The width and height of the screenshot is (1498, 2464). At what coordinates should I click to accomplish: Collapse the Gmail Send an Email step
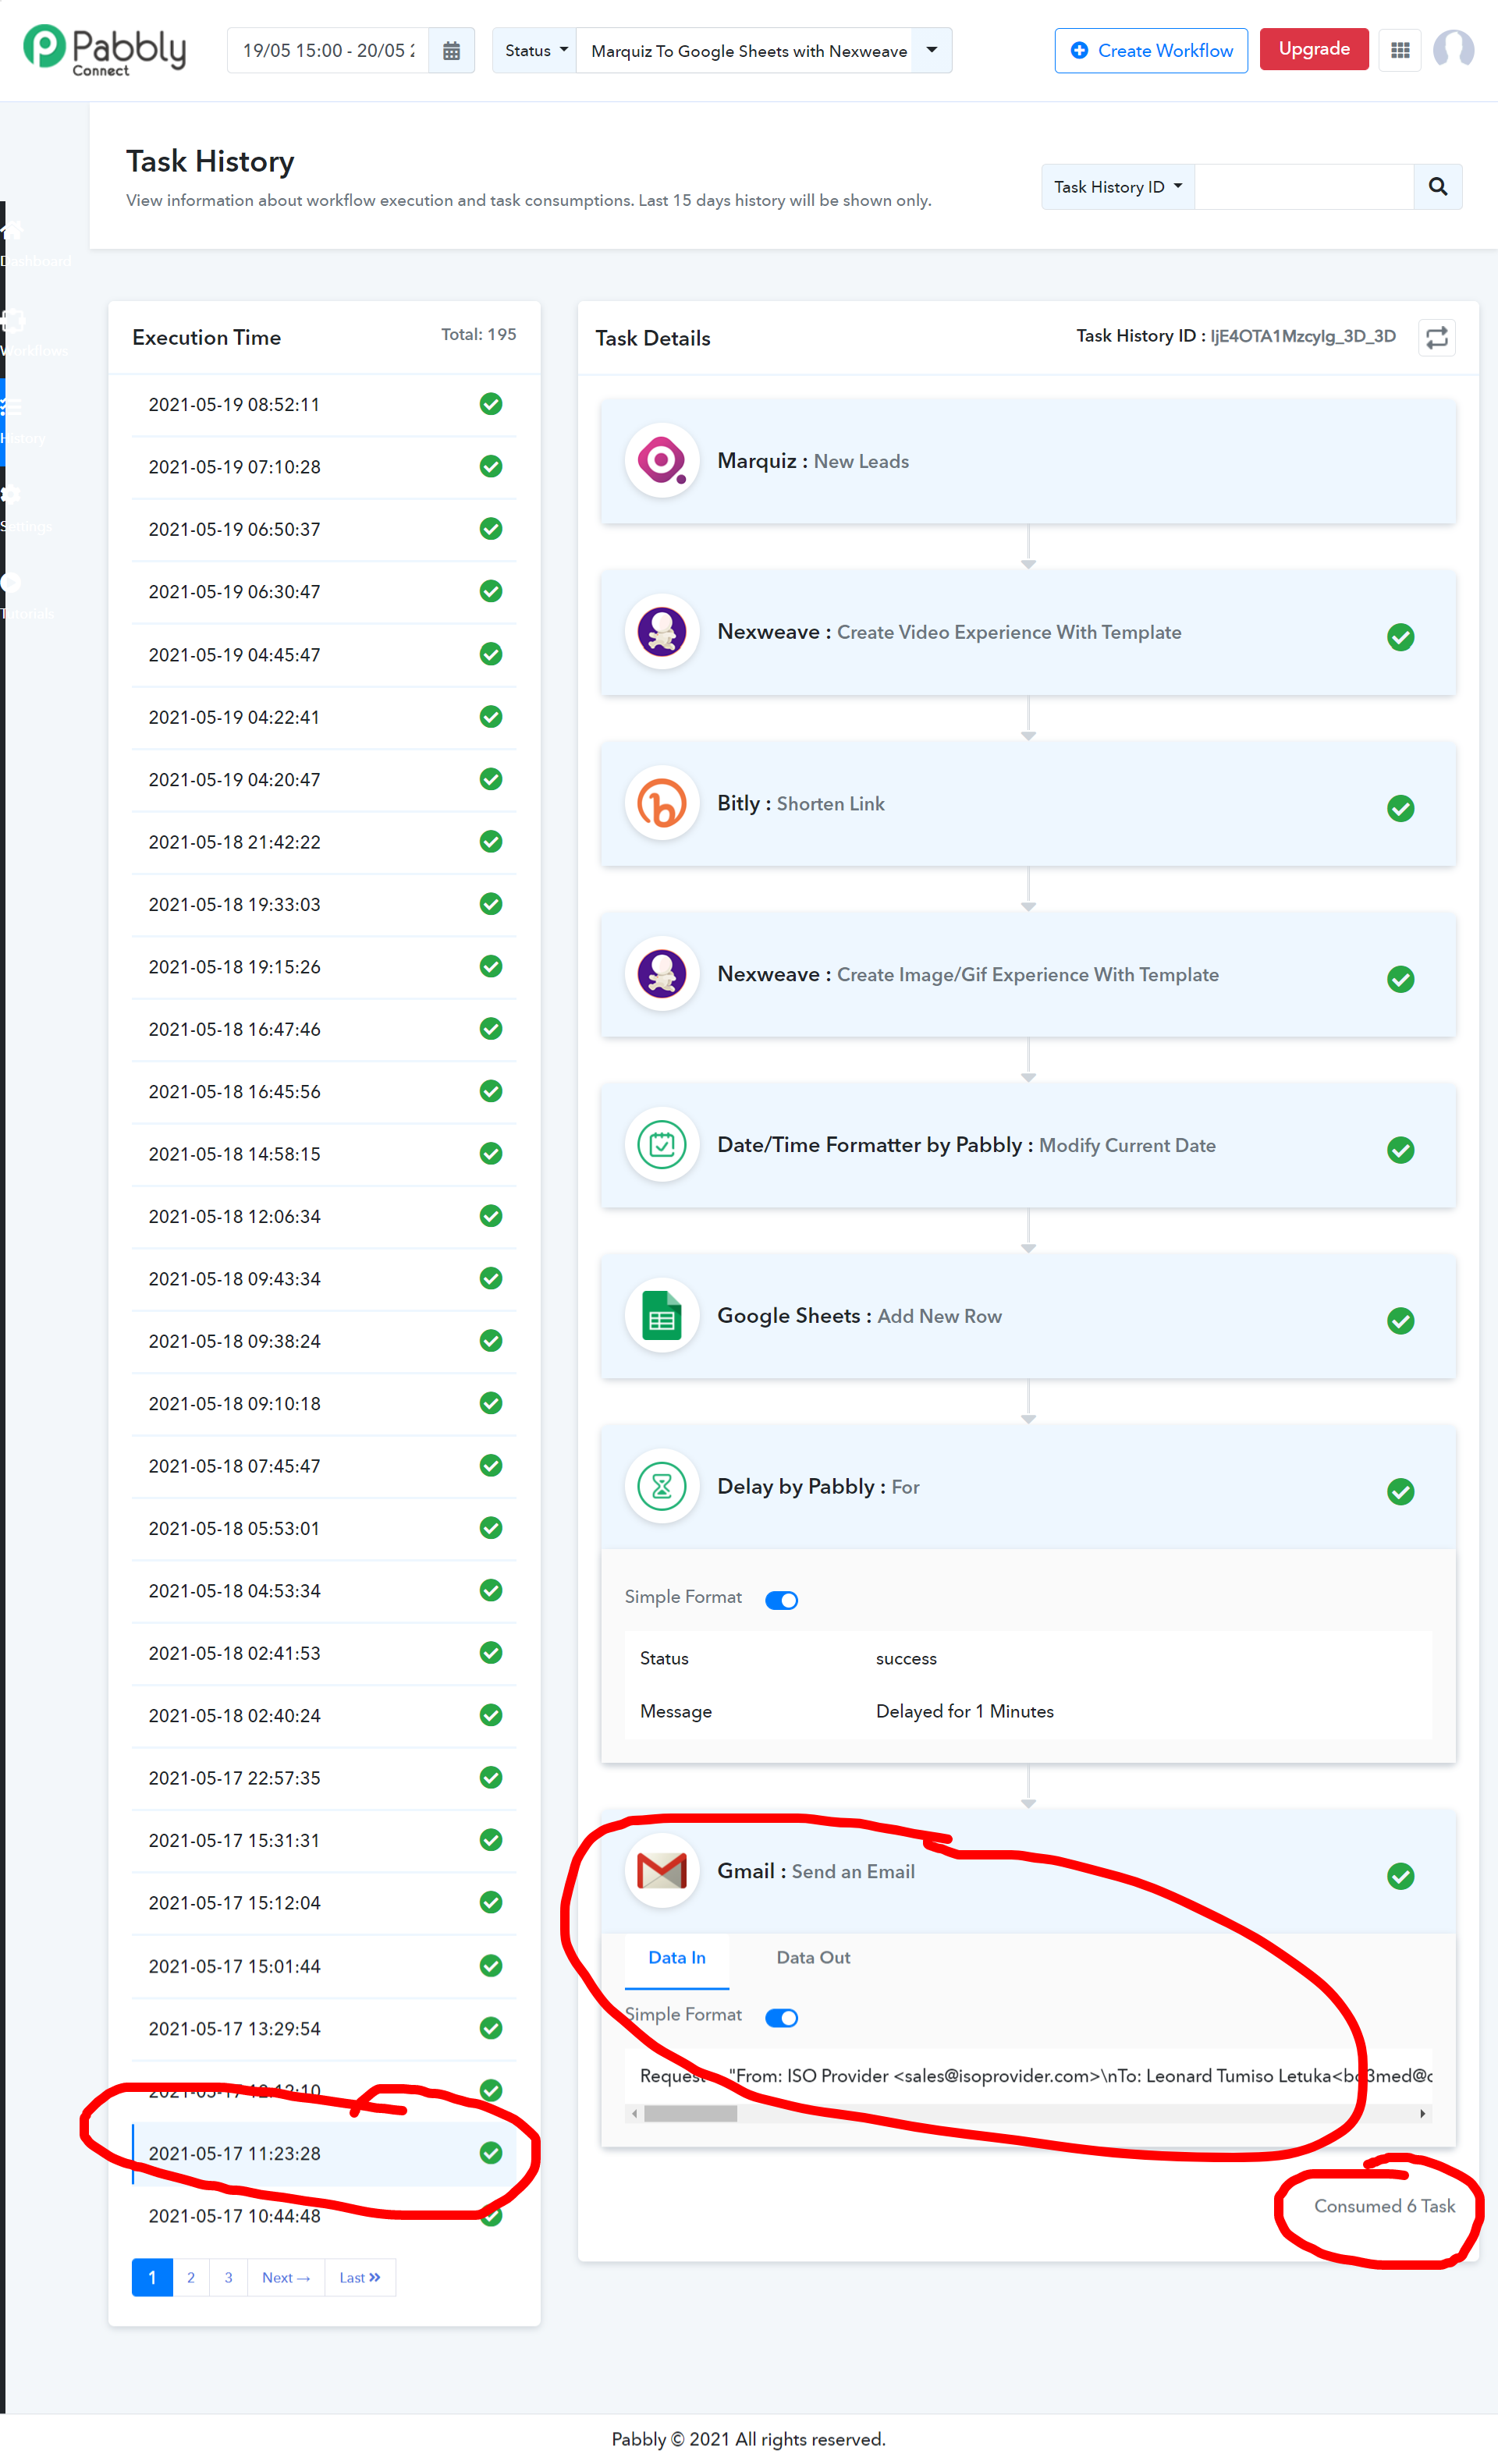click(x=1028, y=1871)
